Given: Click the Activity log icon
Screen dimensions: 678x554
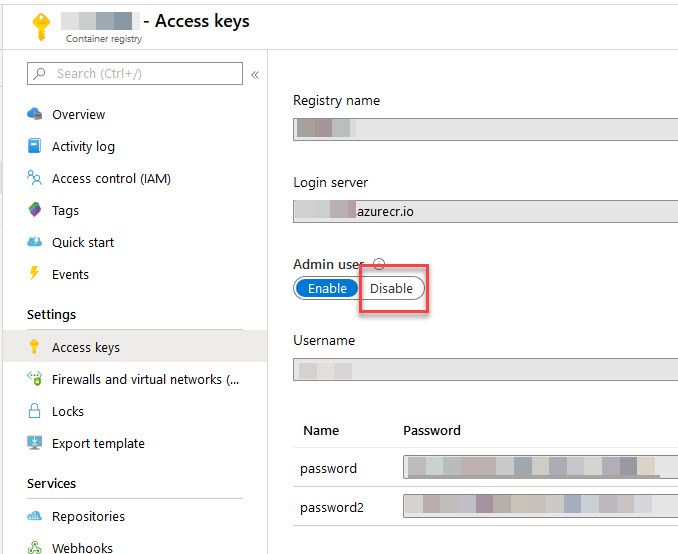Looking at the screenshot, I should click(35, 146).
